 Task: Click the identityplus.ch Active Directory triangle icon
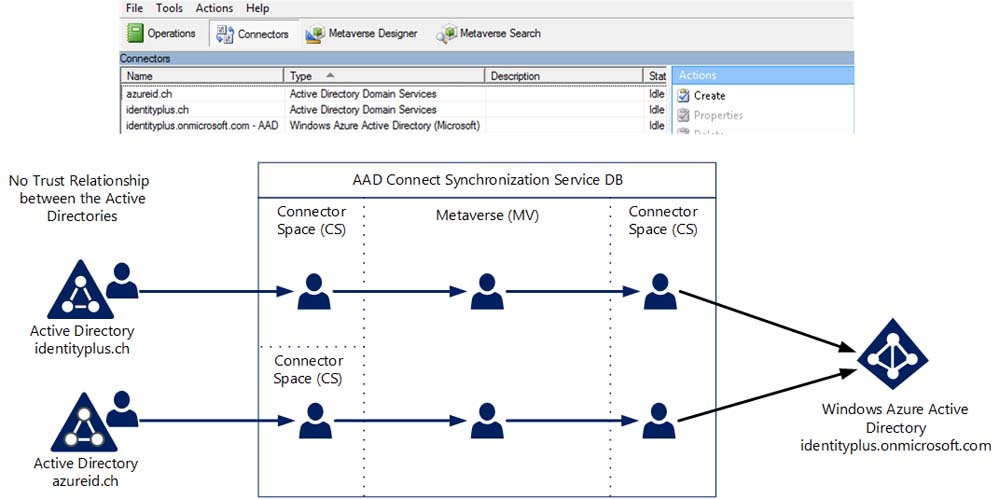(x=80, y=289)
